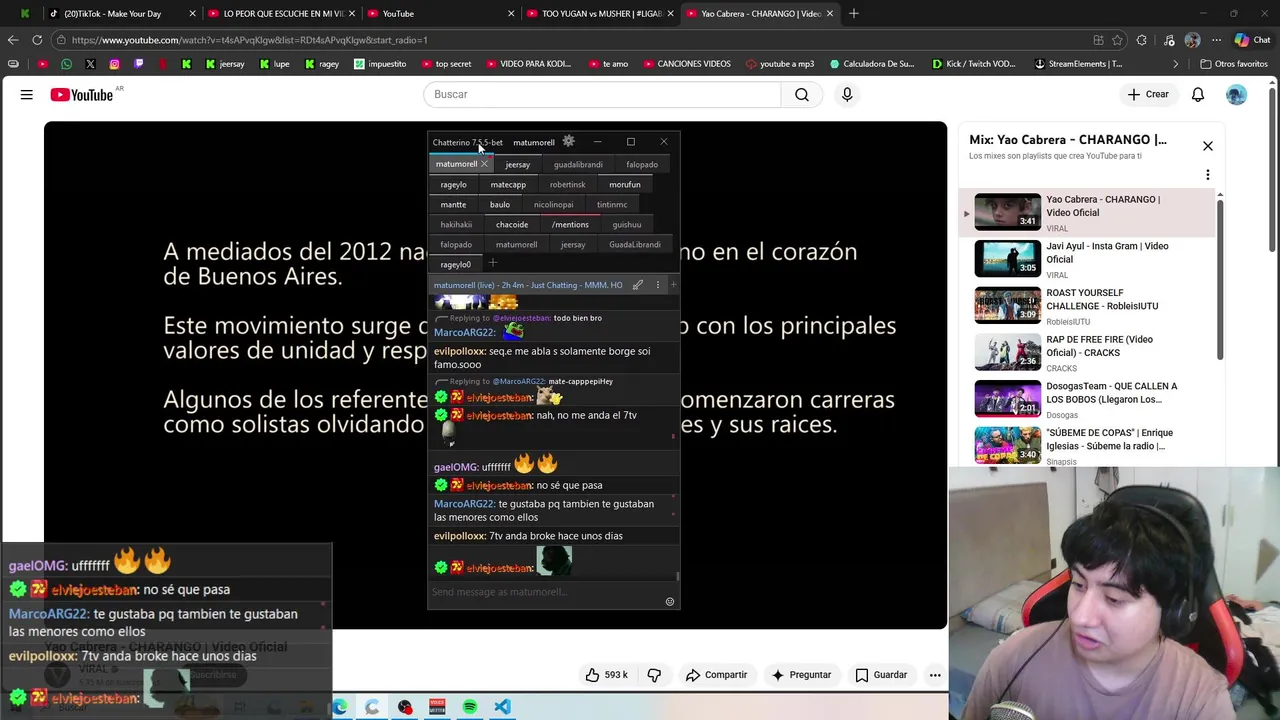Click the Preguntar button

[801, 675]
